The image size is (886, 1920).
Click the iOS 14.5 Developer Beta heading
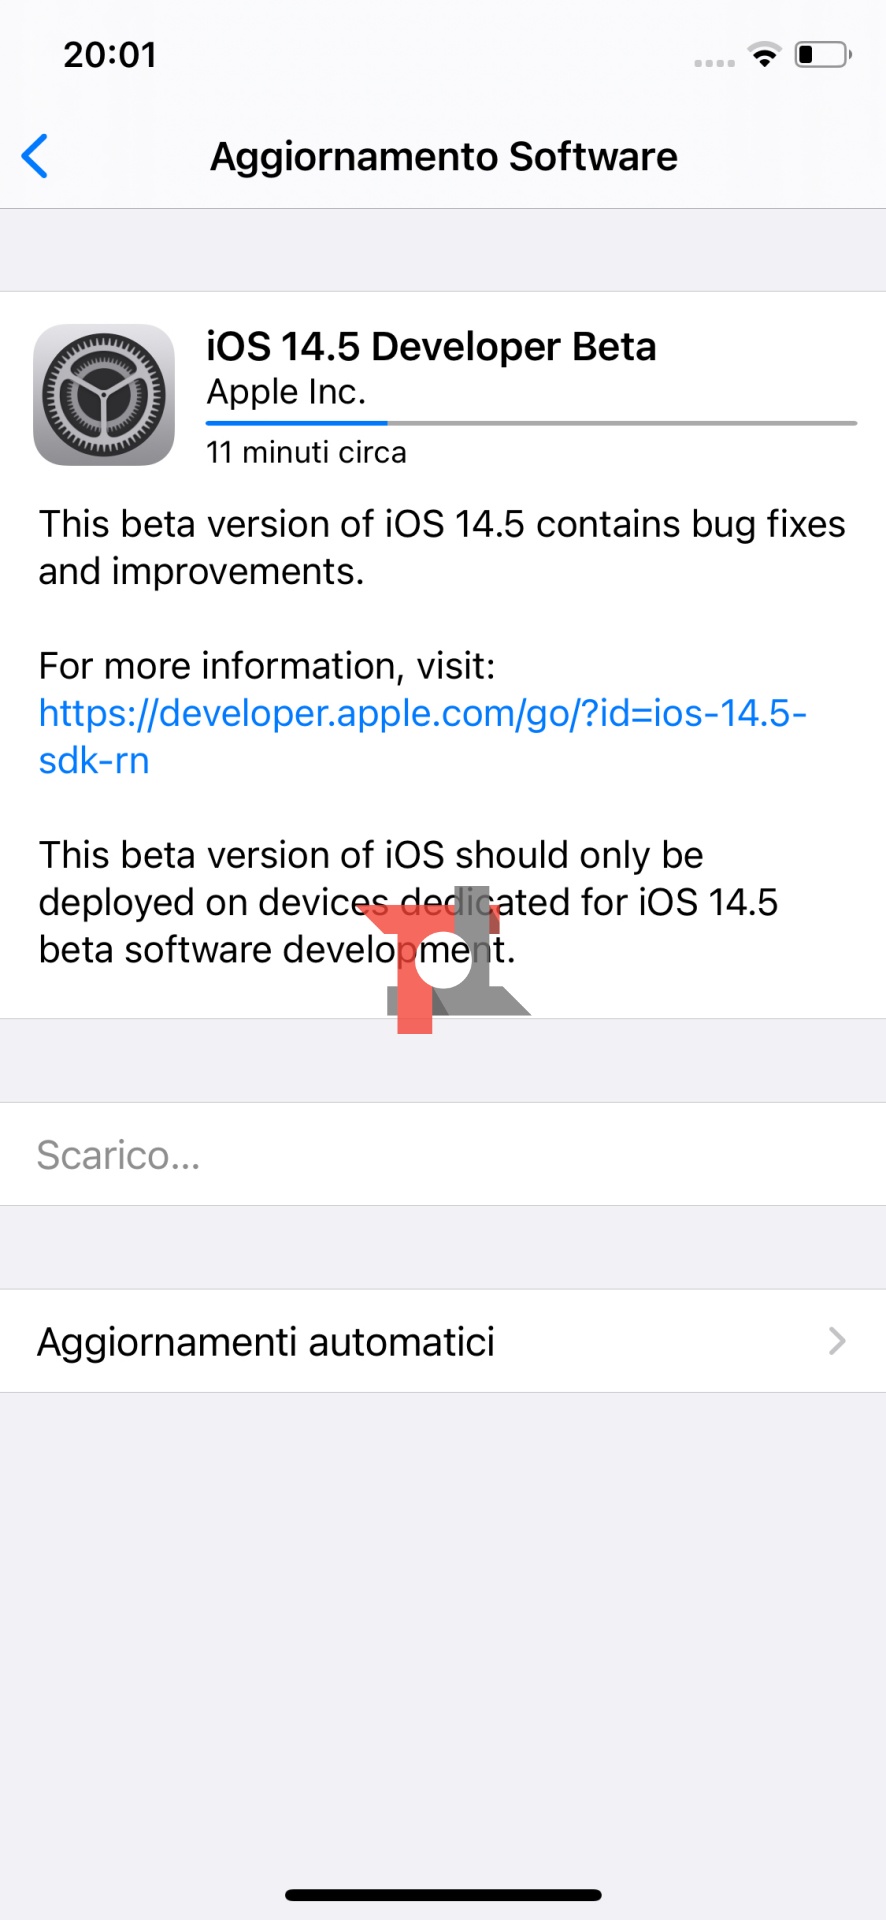coord(431,347)
